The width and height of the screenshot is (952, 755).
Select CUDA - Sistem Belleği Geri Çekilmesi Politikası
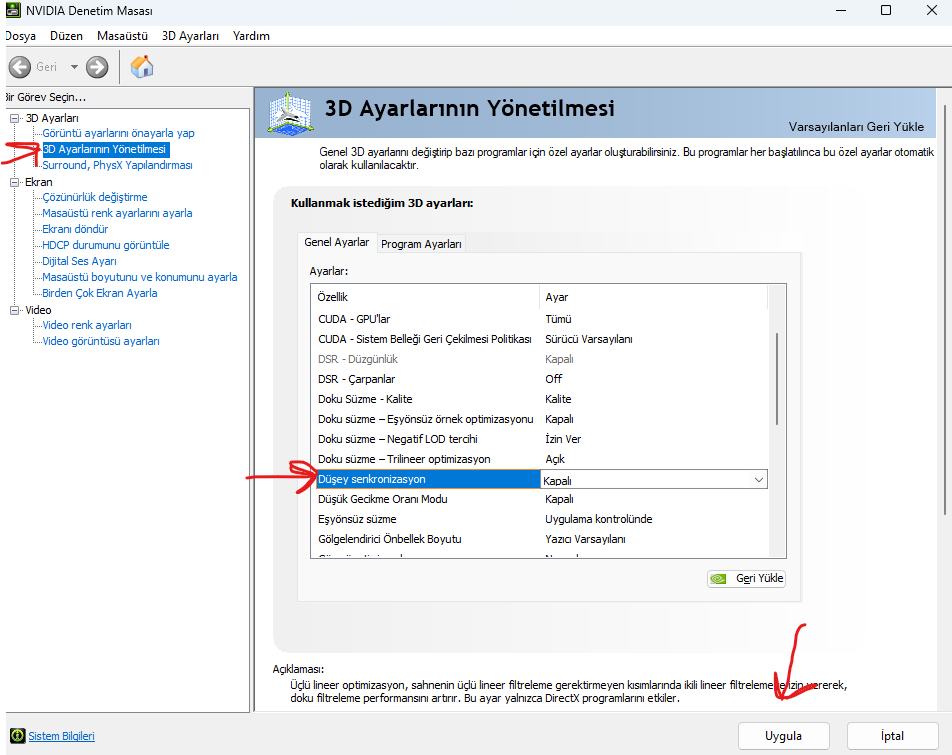pyautogui.click(x=540, y=339)
